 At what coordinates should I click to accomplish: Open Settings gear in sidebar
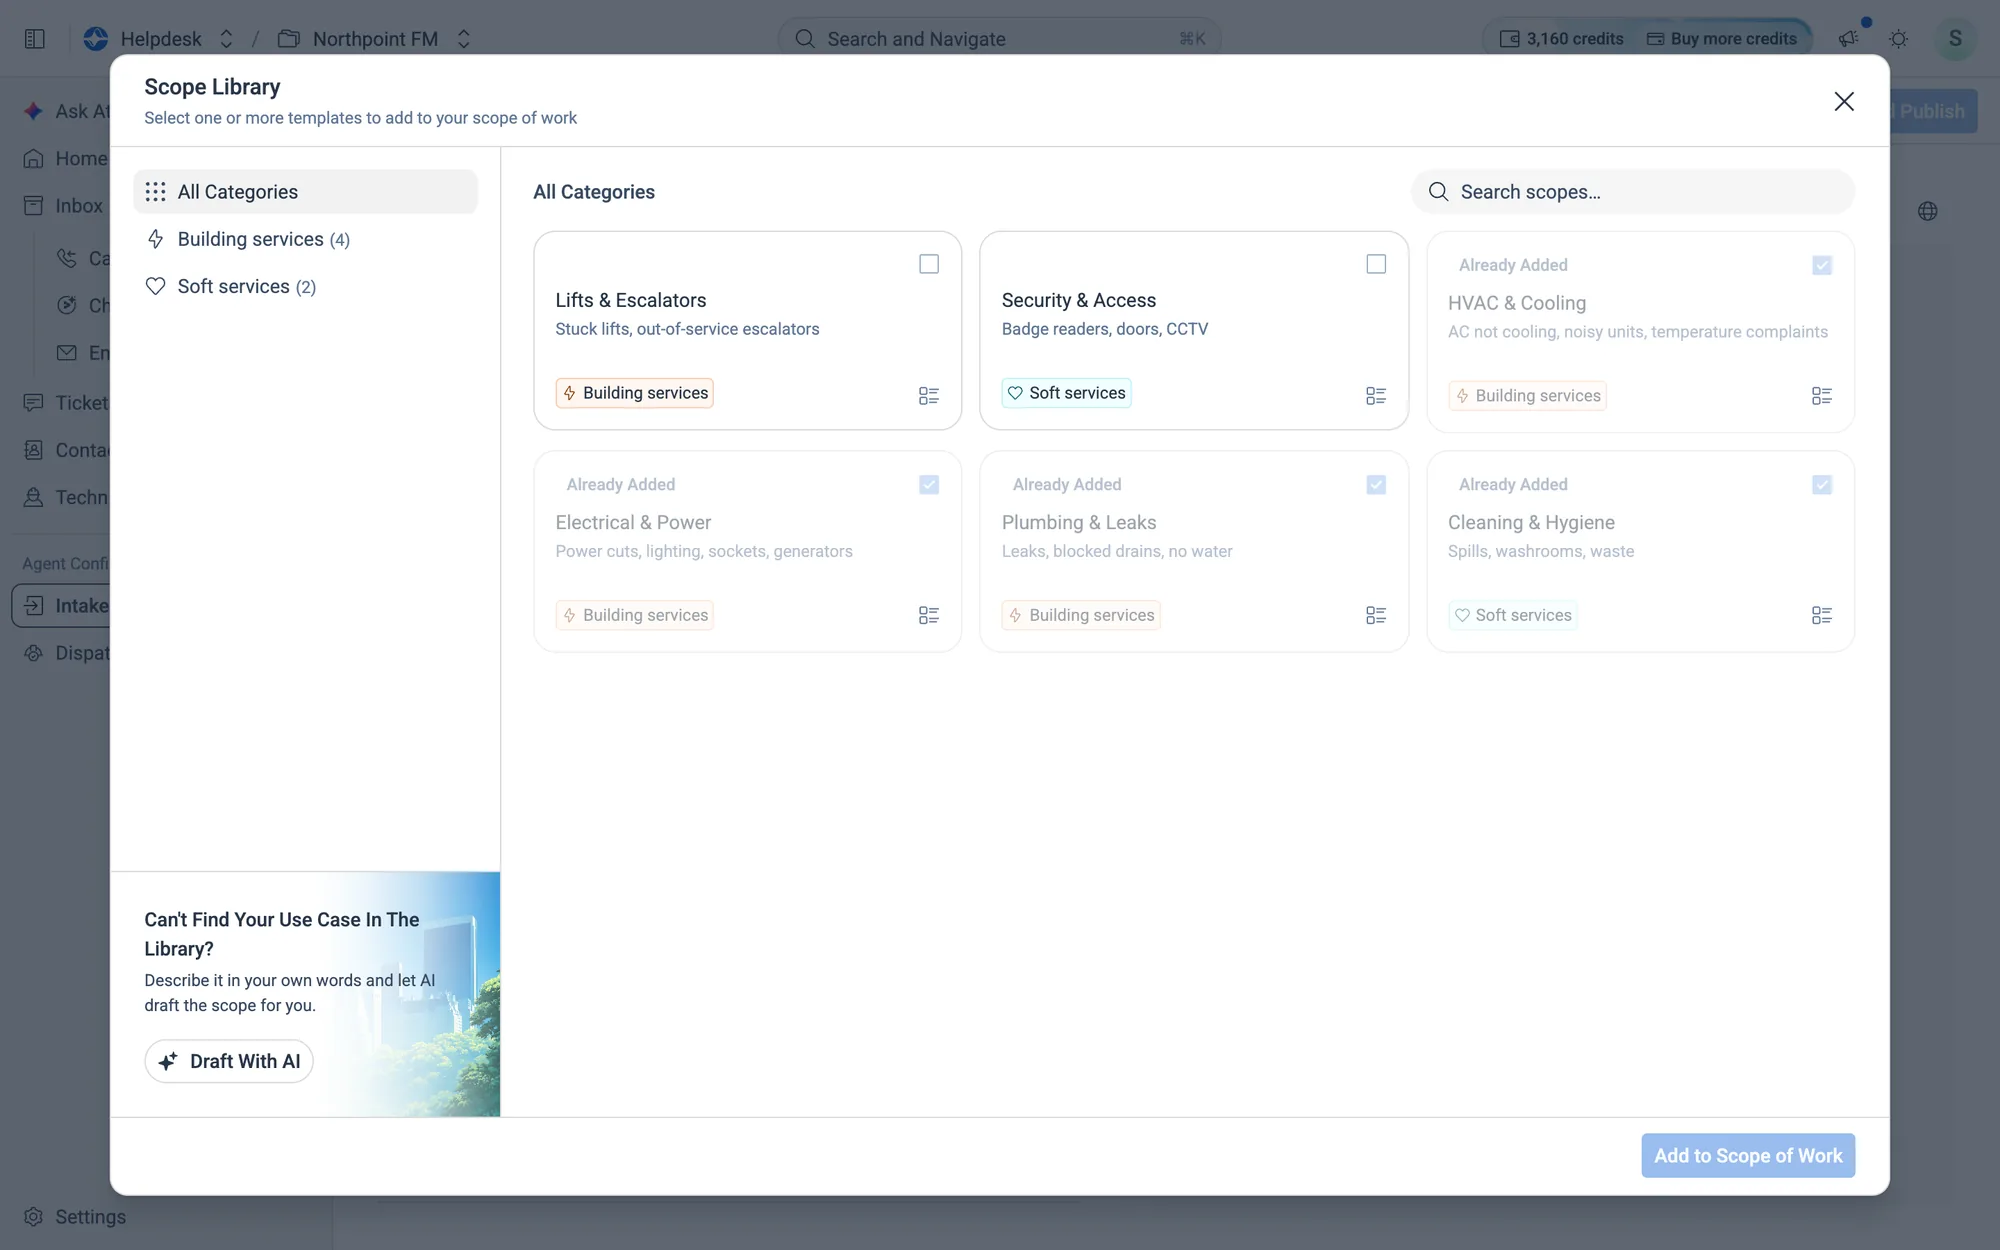tap(33, 1216)
